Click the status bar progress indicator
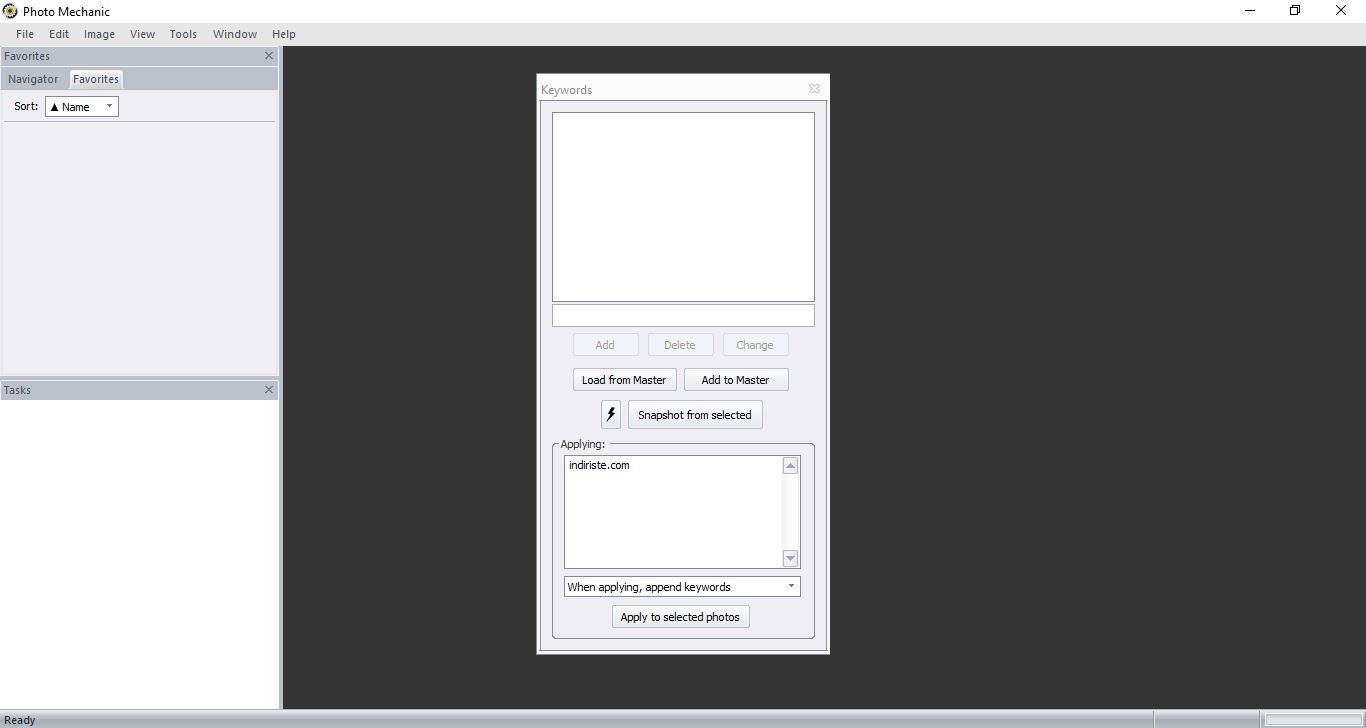 click(x=1313, y=720)
